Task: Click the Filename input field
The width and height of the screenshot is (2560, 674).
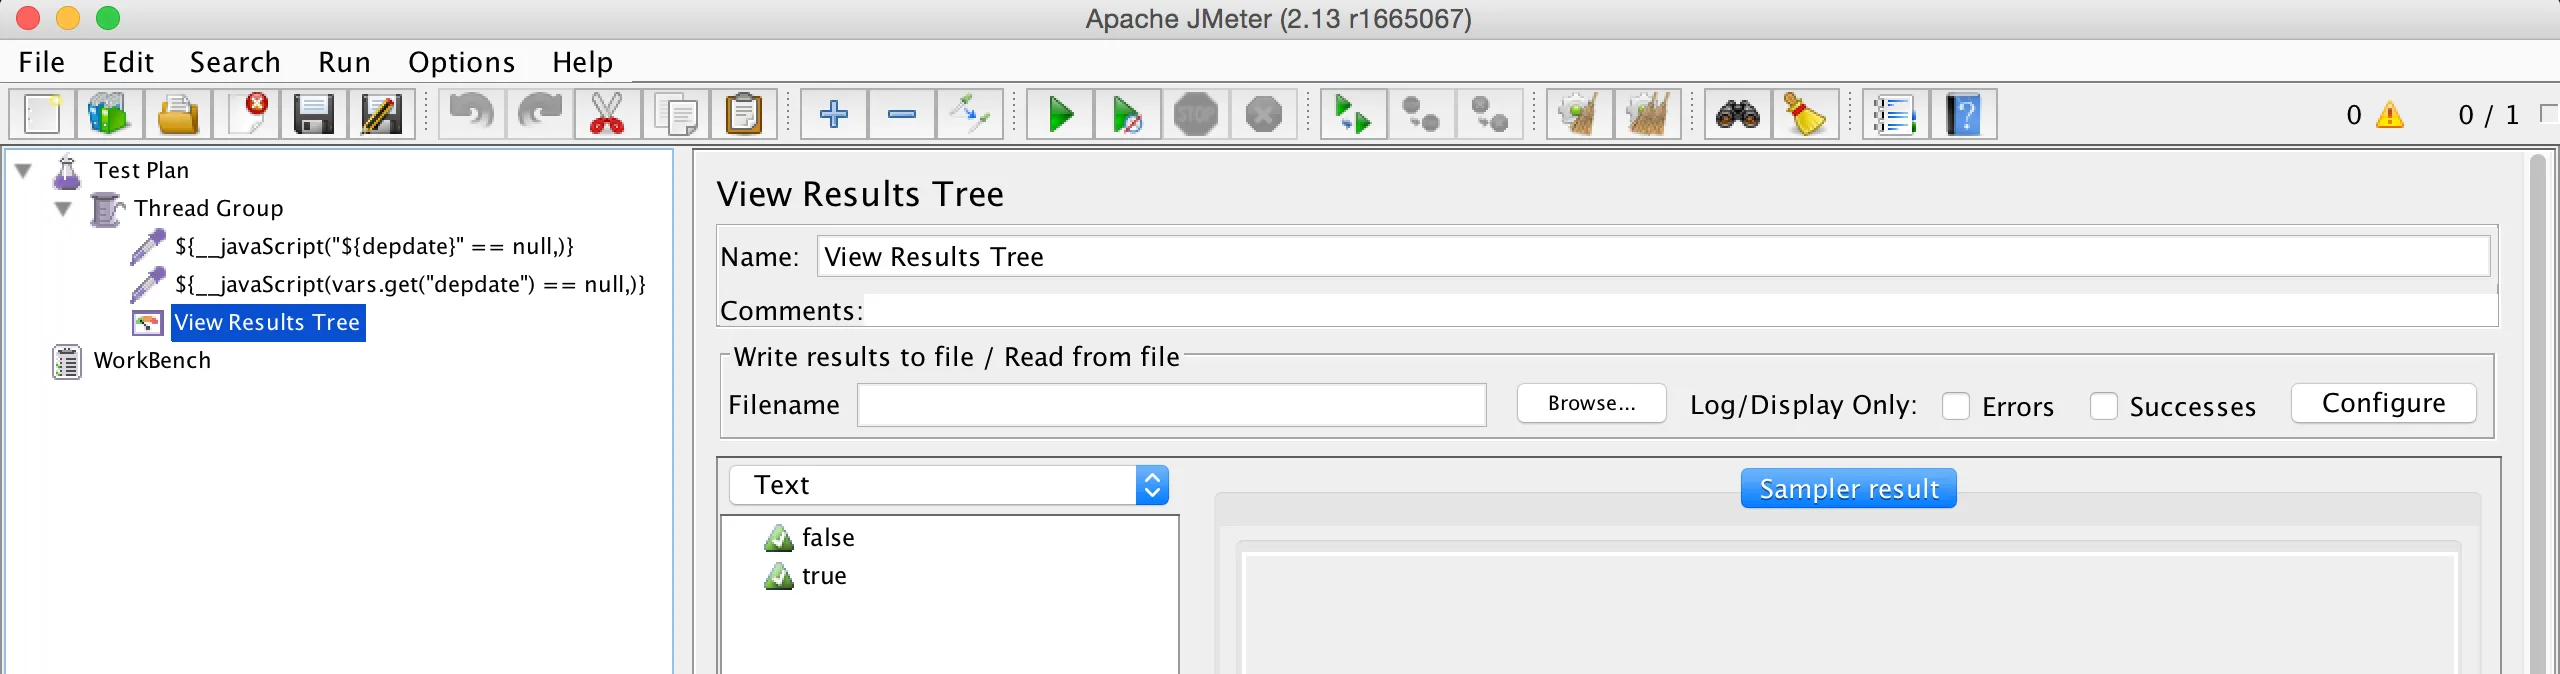Action: [x=1171, y=405]
